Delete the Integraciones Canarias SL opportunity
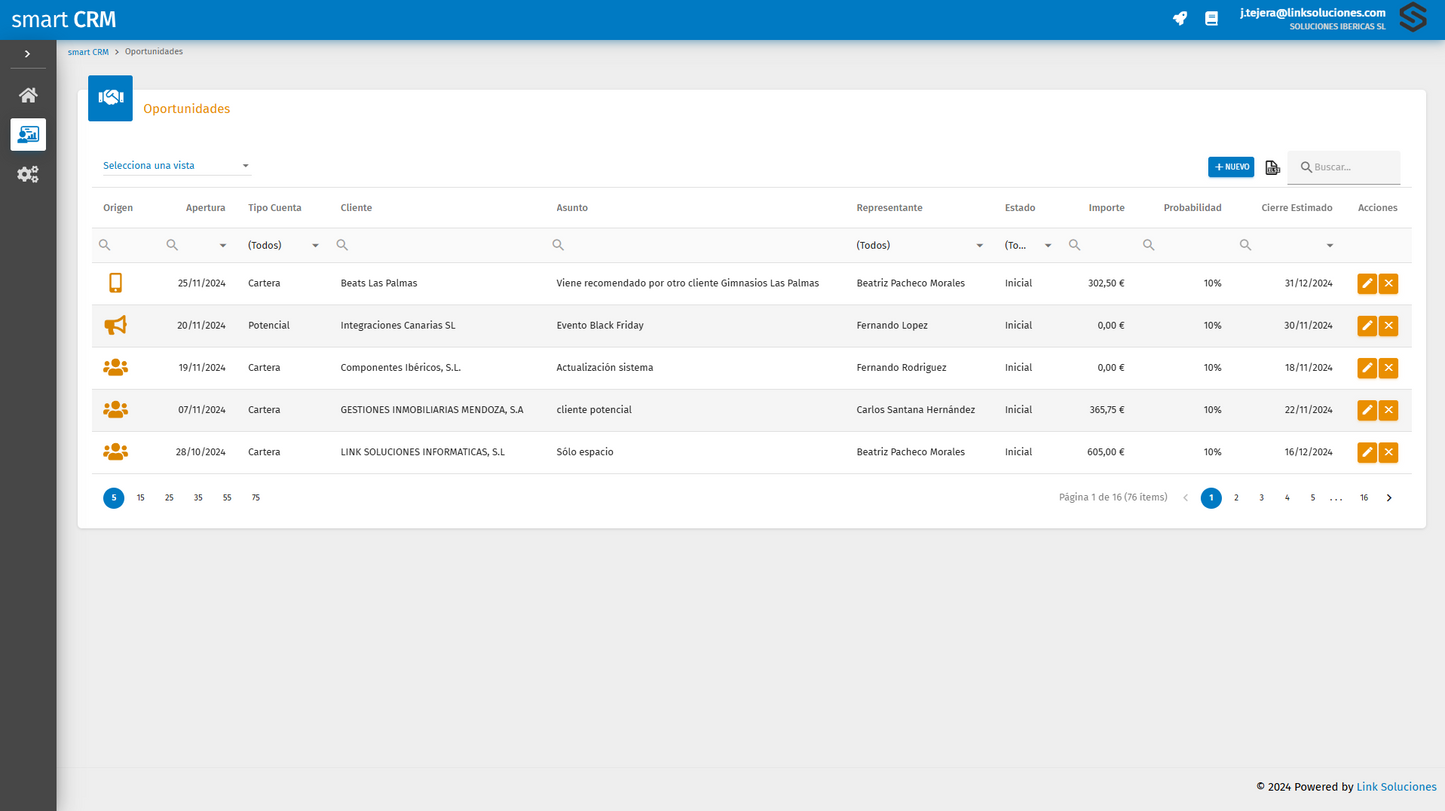Viewport: 1445px width, 811px height. click(x=1388, y=326)
